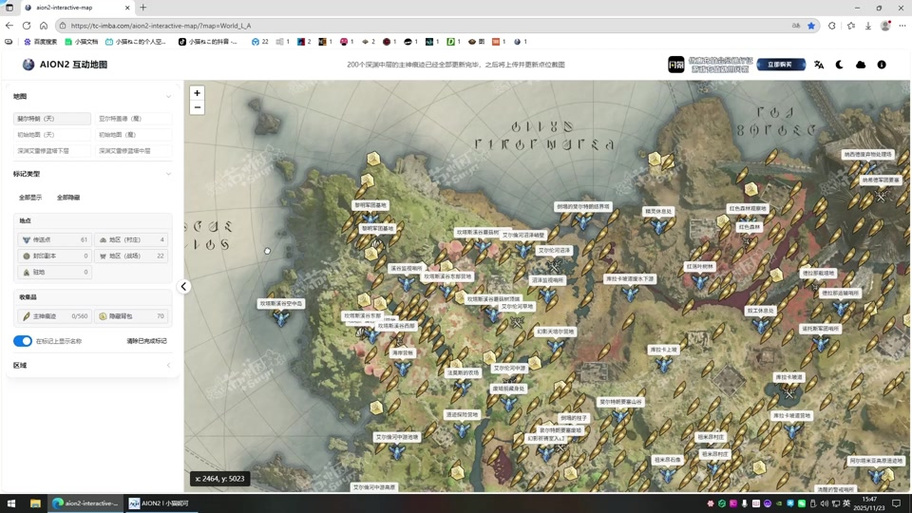Open a new browser tab

point(143,8)
